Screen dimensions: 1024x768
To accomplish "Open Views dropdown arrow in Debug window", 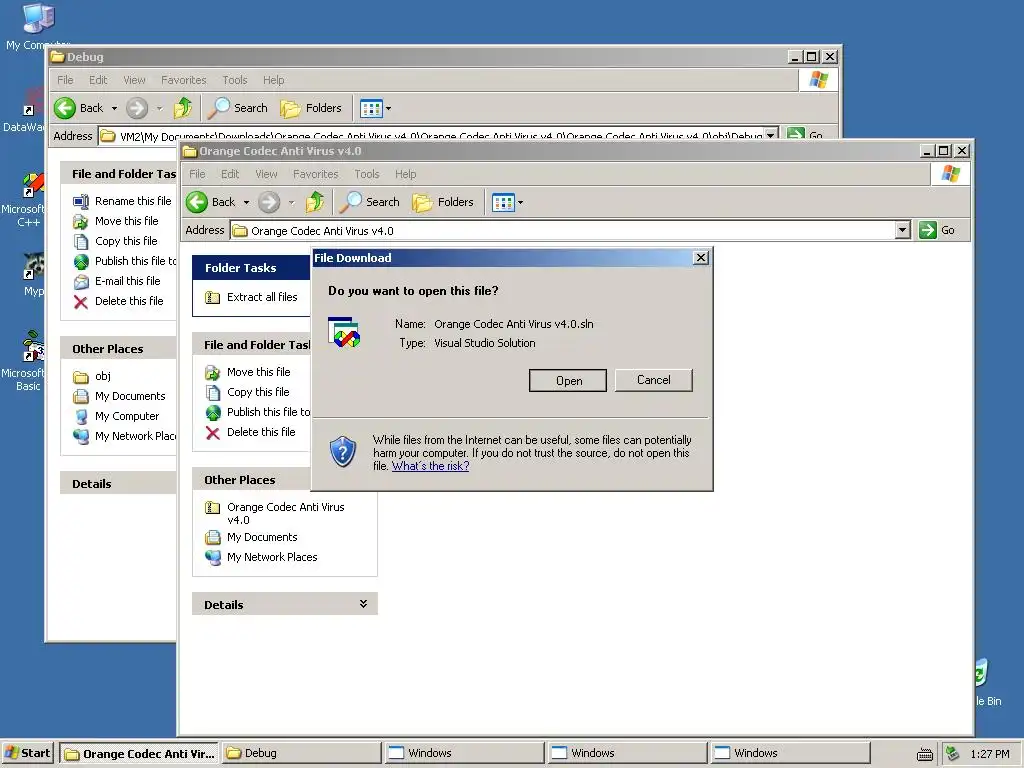I will [389, 108].
